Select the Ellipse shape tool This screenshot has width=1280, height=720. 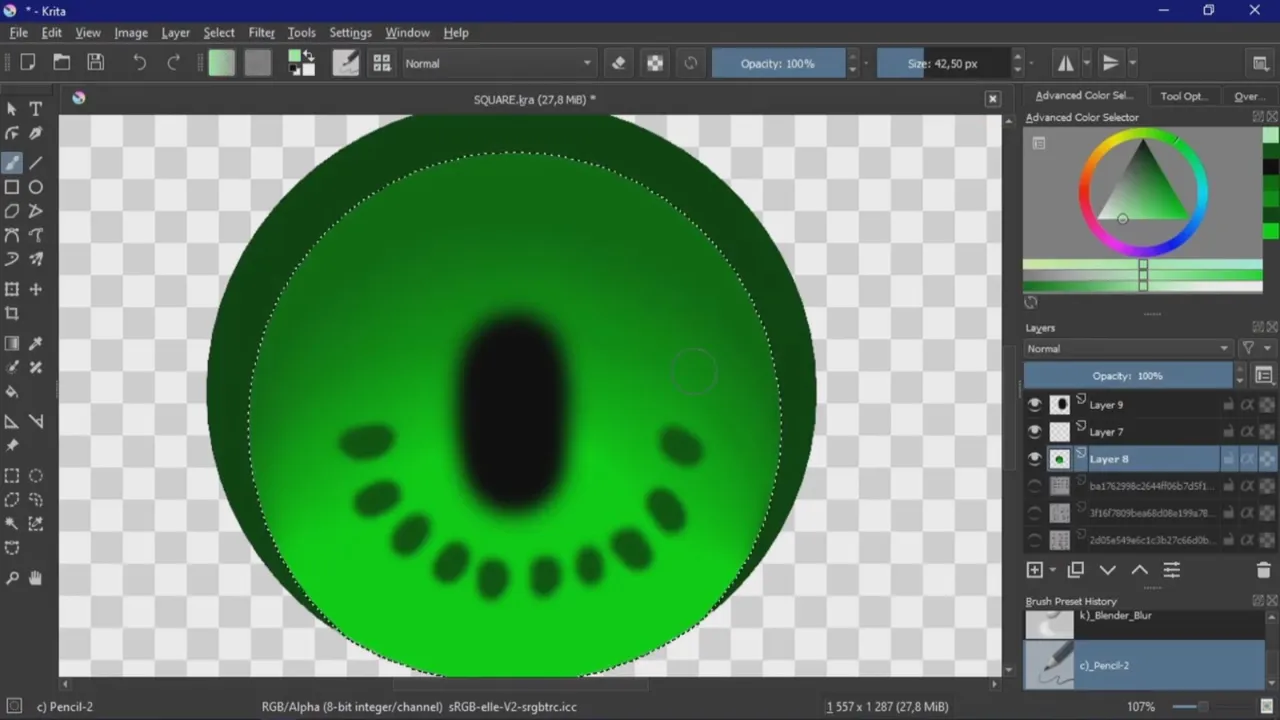click(x=36, y=187)
